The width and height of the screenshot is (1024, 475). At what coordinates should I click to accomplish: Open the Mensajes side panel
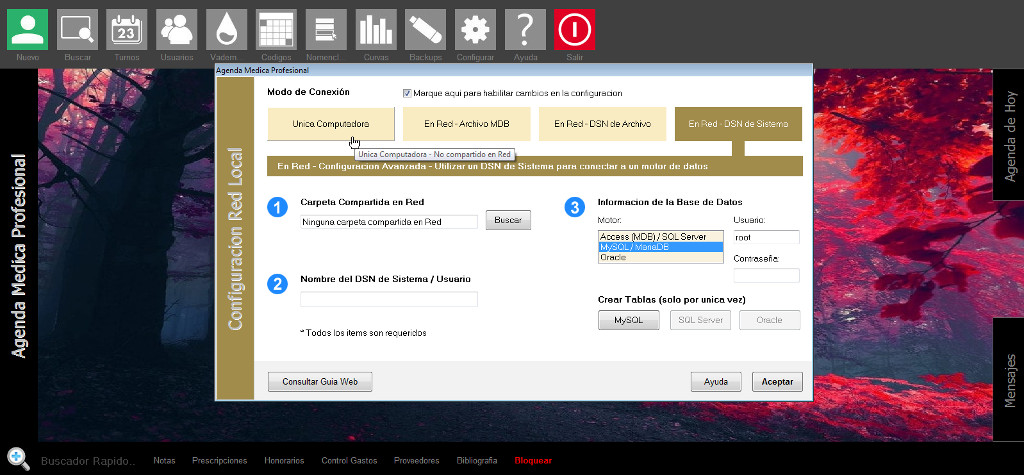click(1009, 380)
